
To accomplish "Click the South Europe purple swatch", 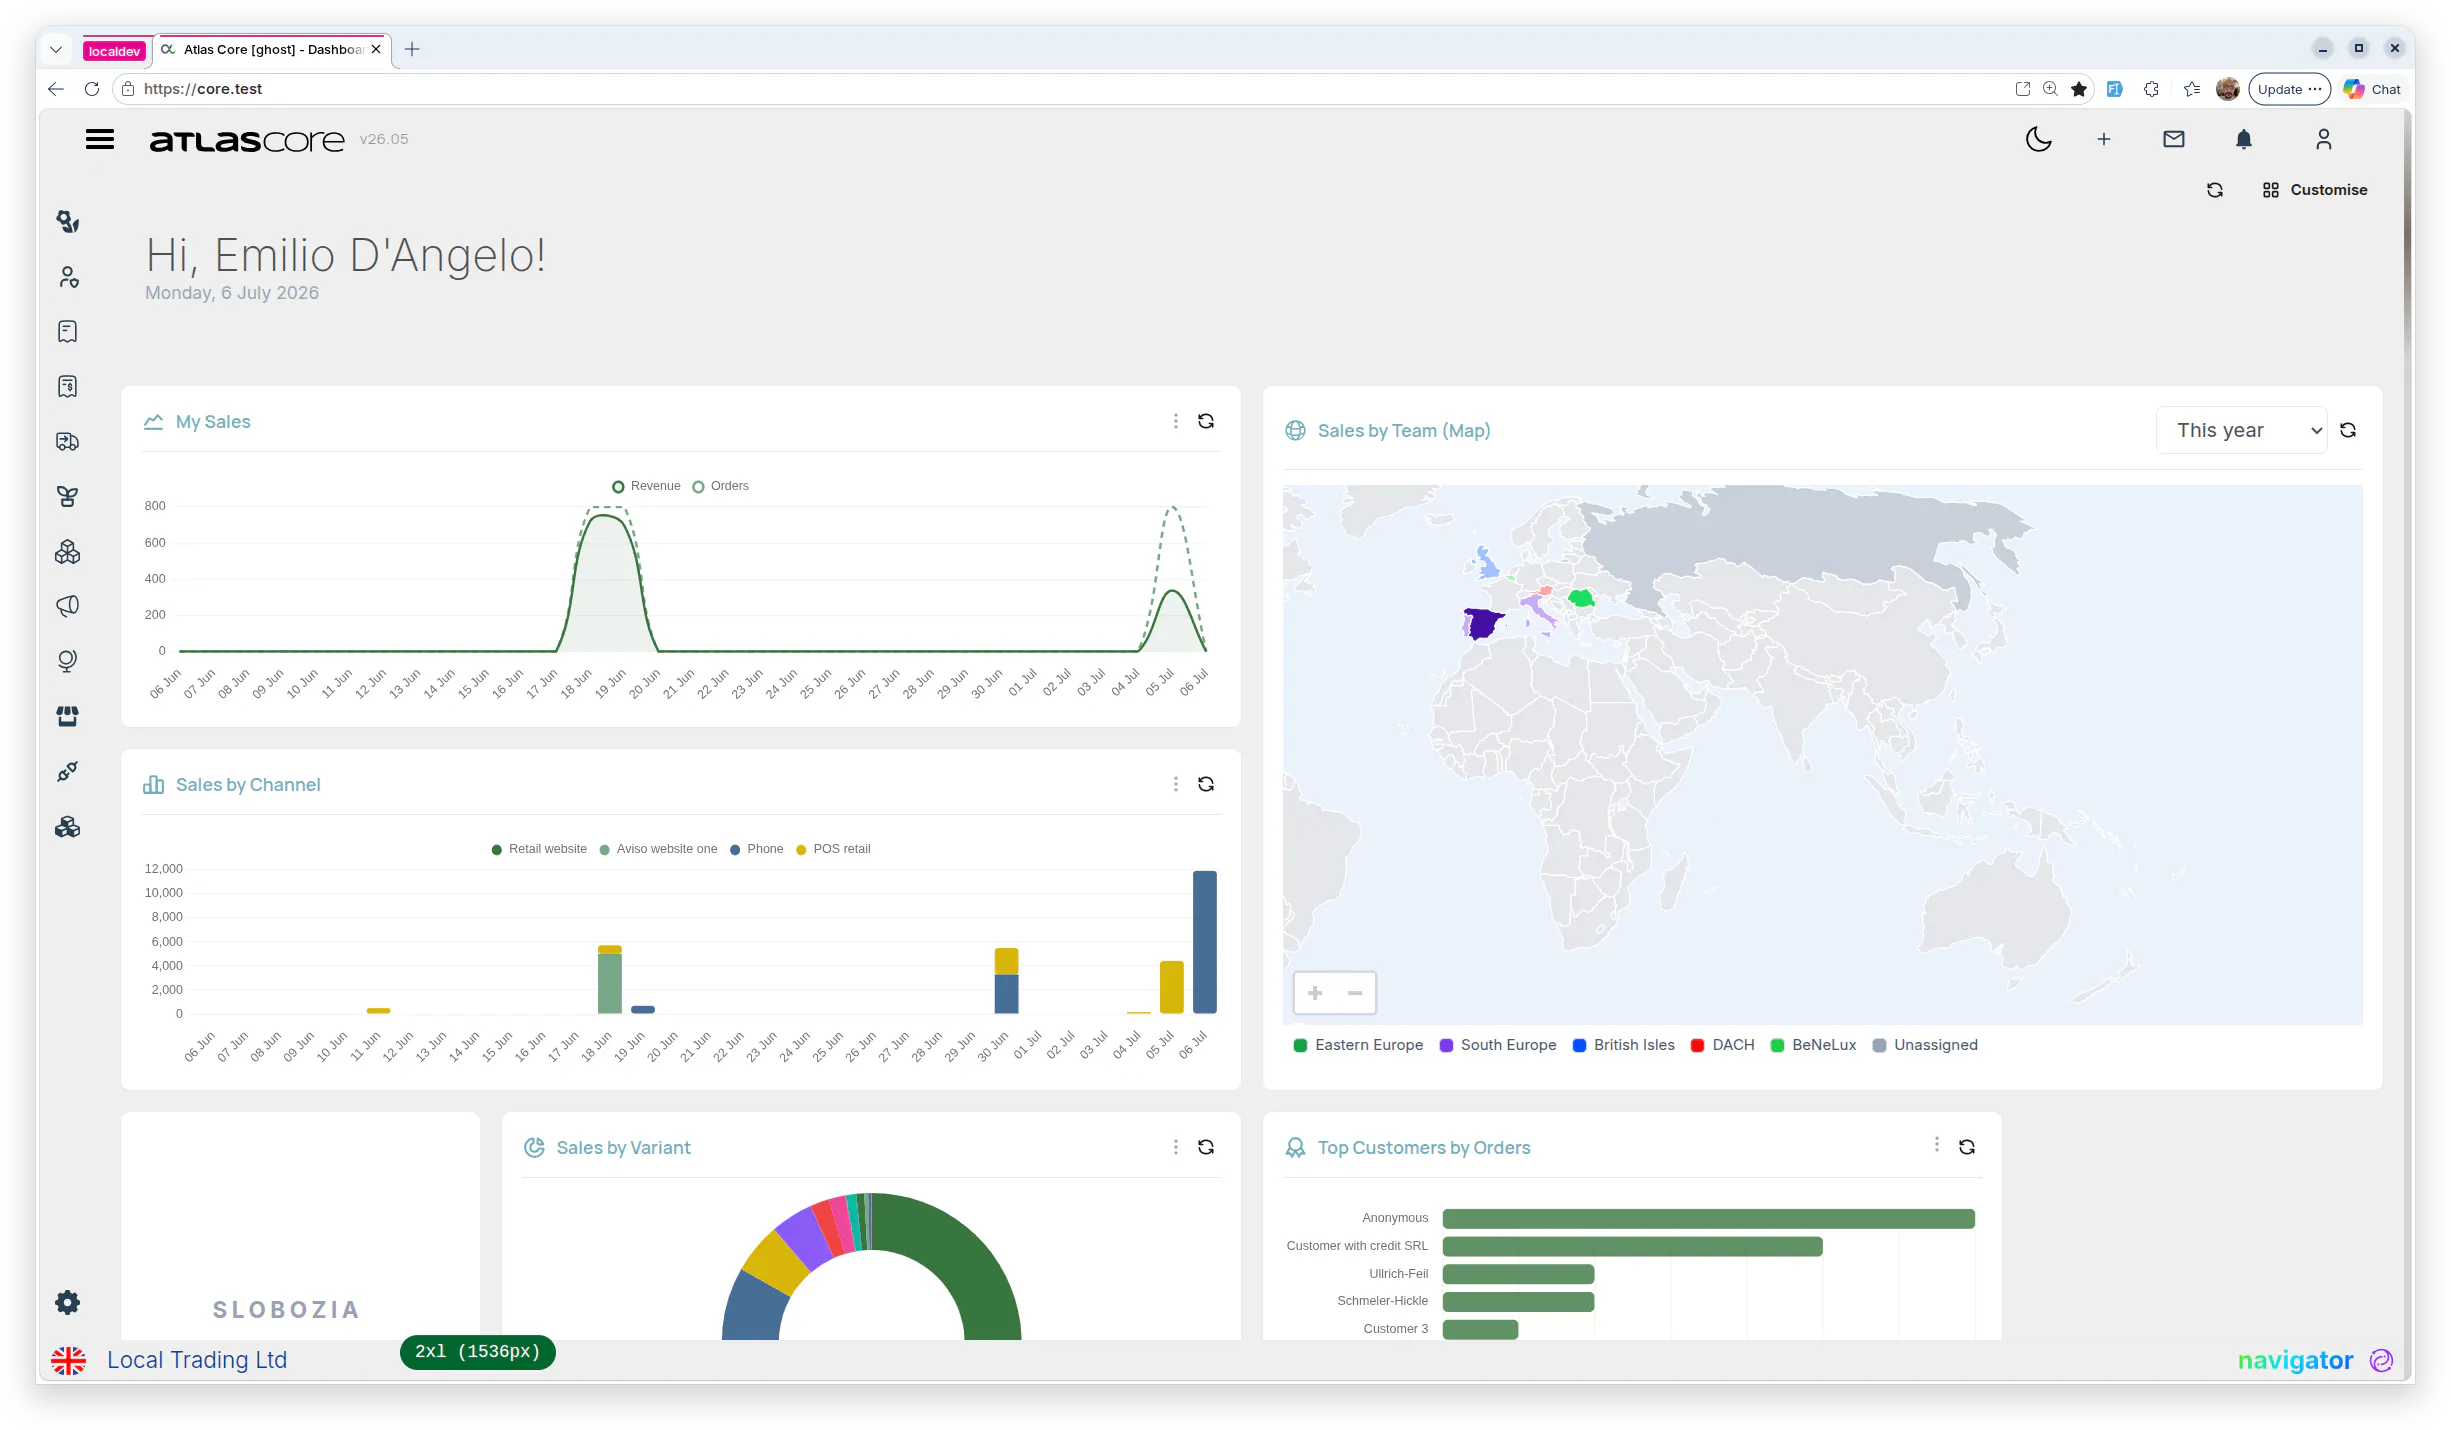I will tap(1446, 1045).
